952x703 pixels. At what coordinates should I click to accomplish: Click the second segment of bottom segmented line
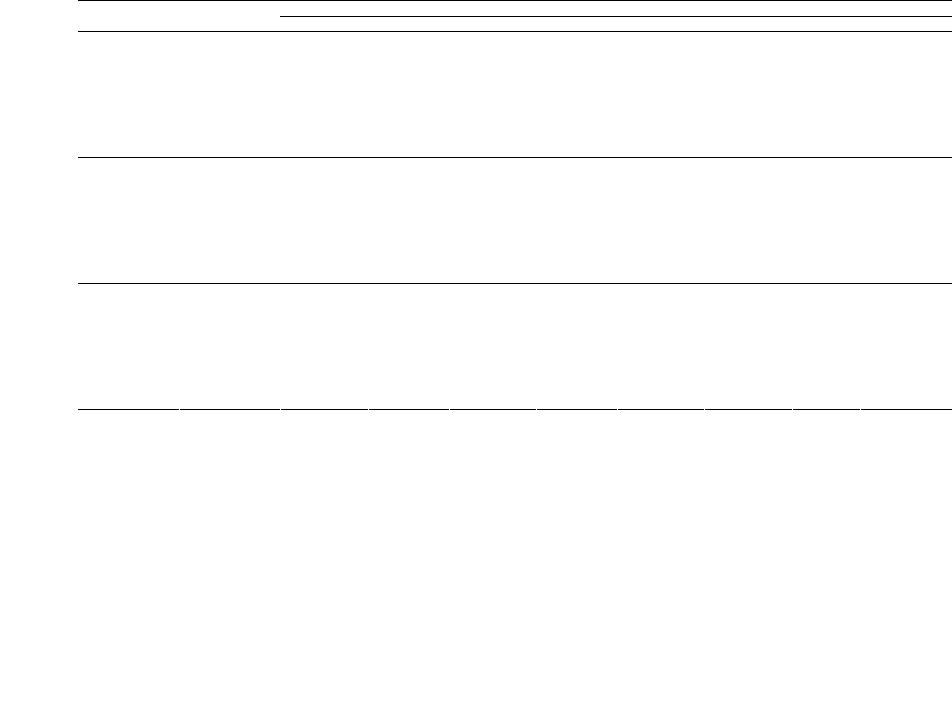tap(230, 410)
